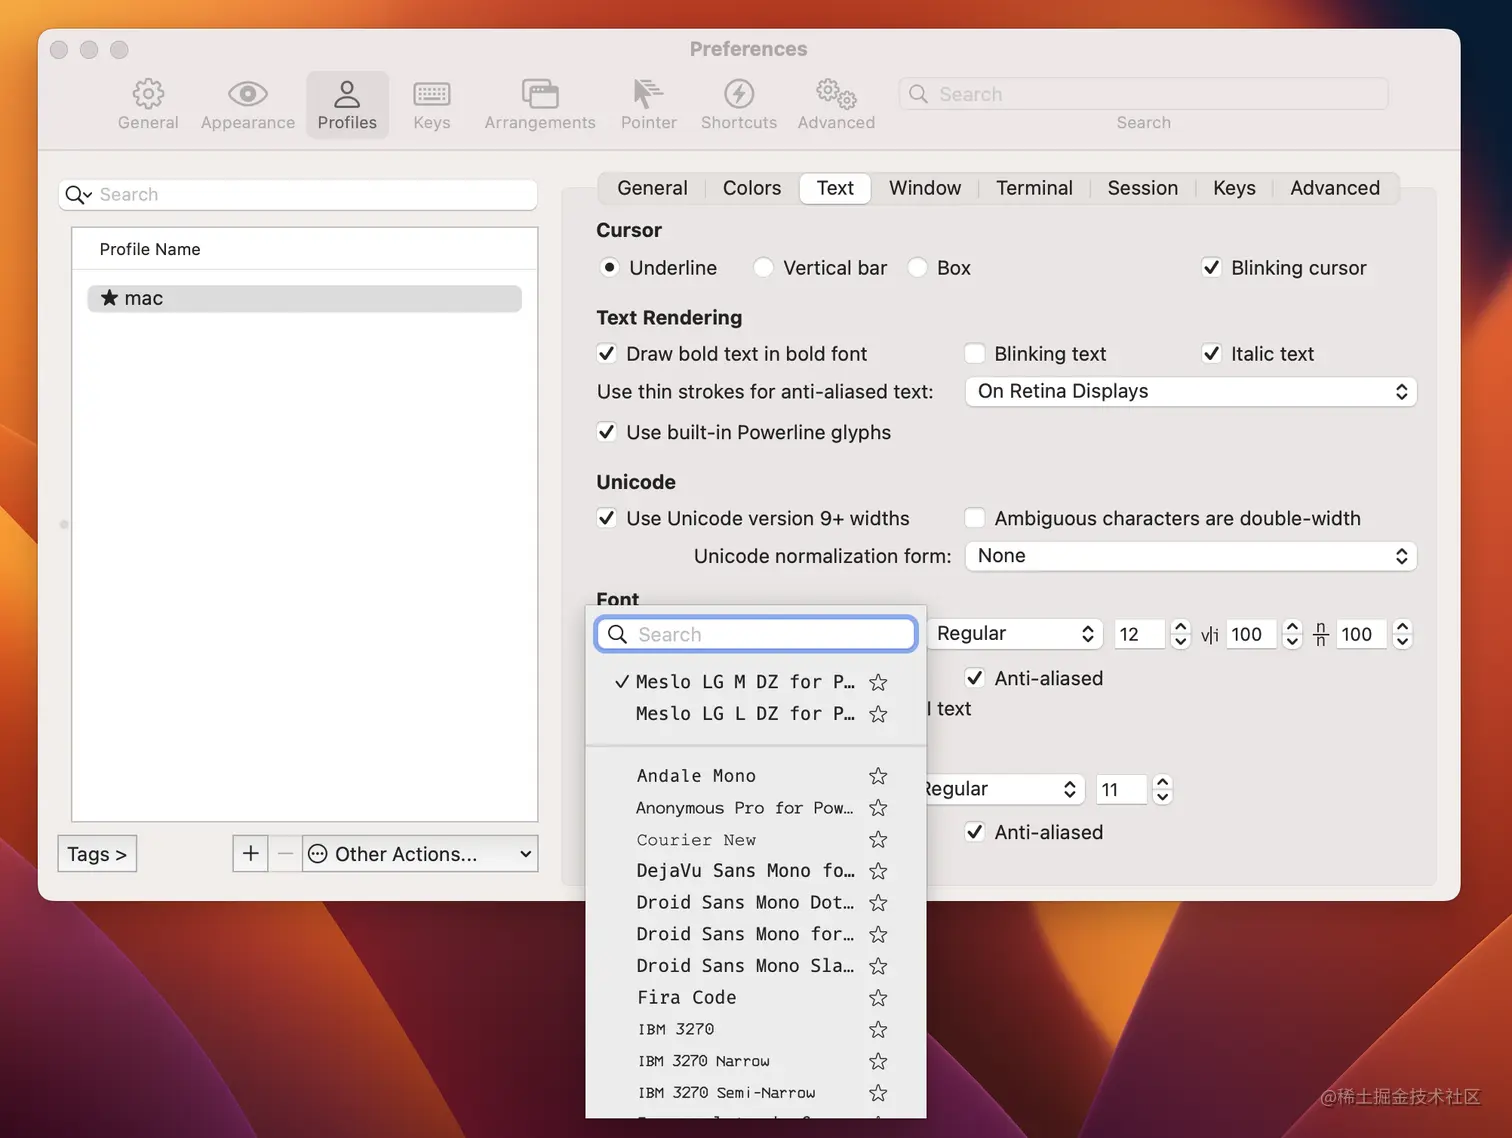This screenshot has height=1138, width=1512.
Task: Open Arrangements preferences
Action: point(540,104)
